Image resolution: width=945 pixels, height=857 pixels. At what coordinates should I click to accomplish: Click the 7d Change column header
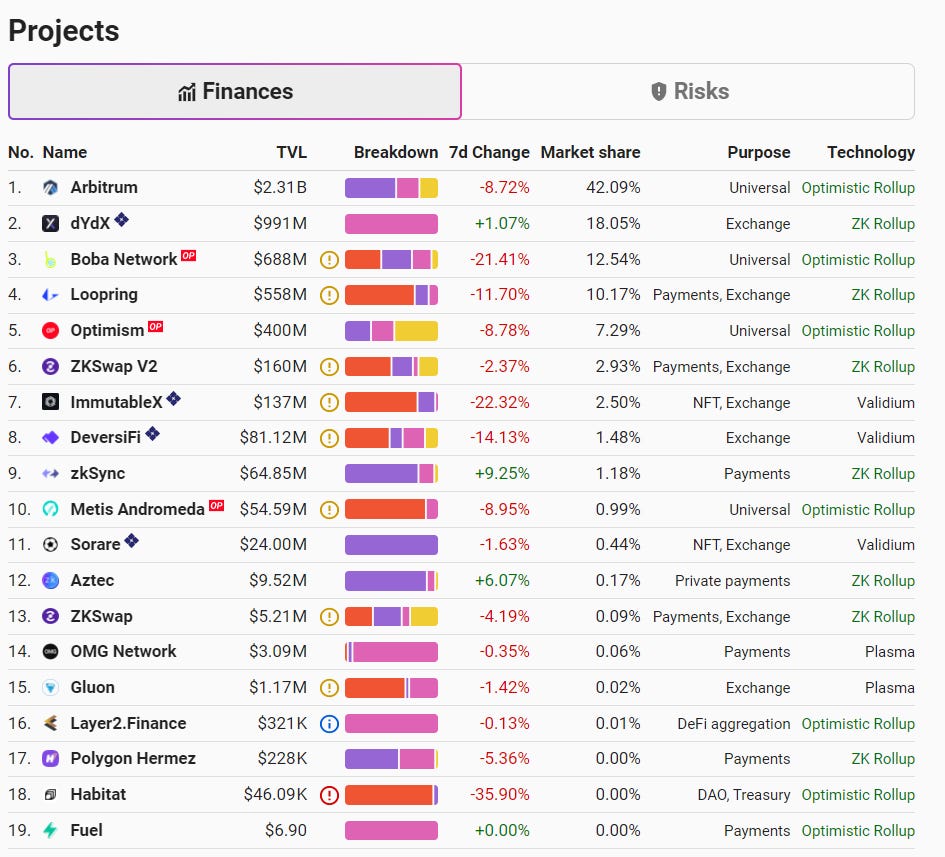[489, 152]
